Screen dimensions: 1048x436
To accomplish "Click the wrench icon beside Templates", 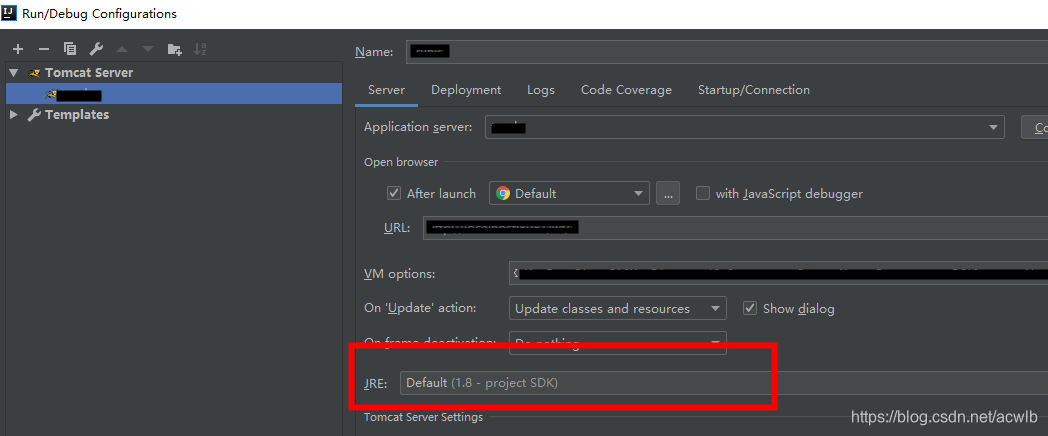I will coord(33,115).
